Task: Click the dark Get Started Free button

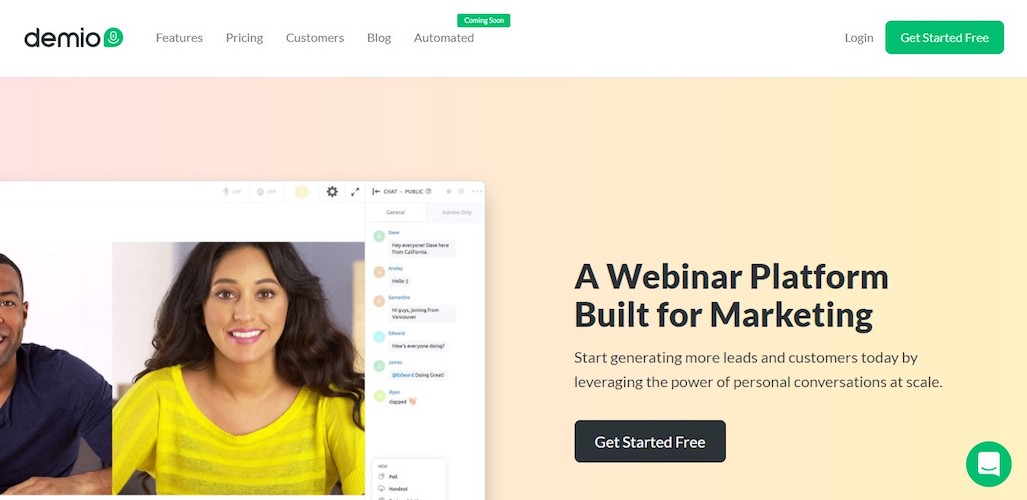Action: click(x=650, y=442)
